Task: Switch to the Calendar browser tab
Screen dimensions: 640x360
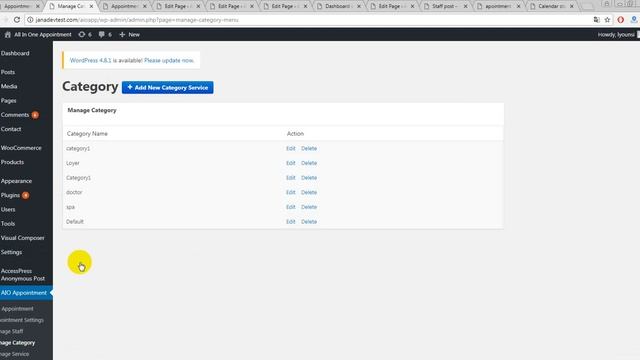Action: 551,6
